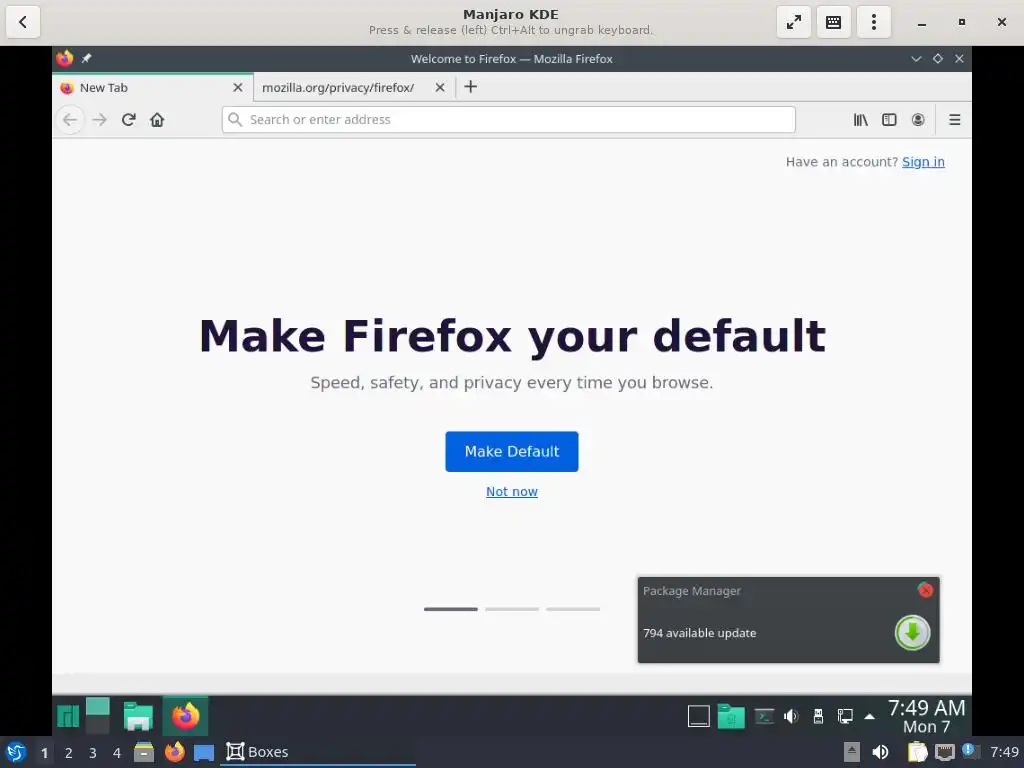Click the Sign in link

(923, 162)
